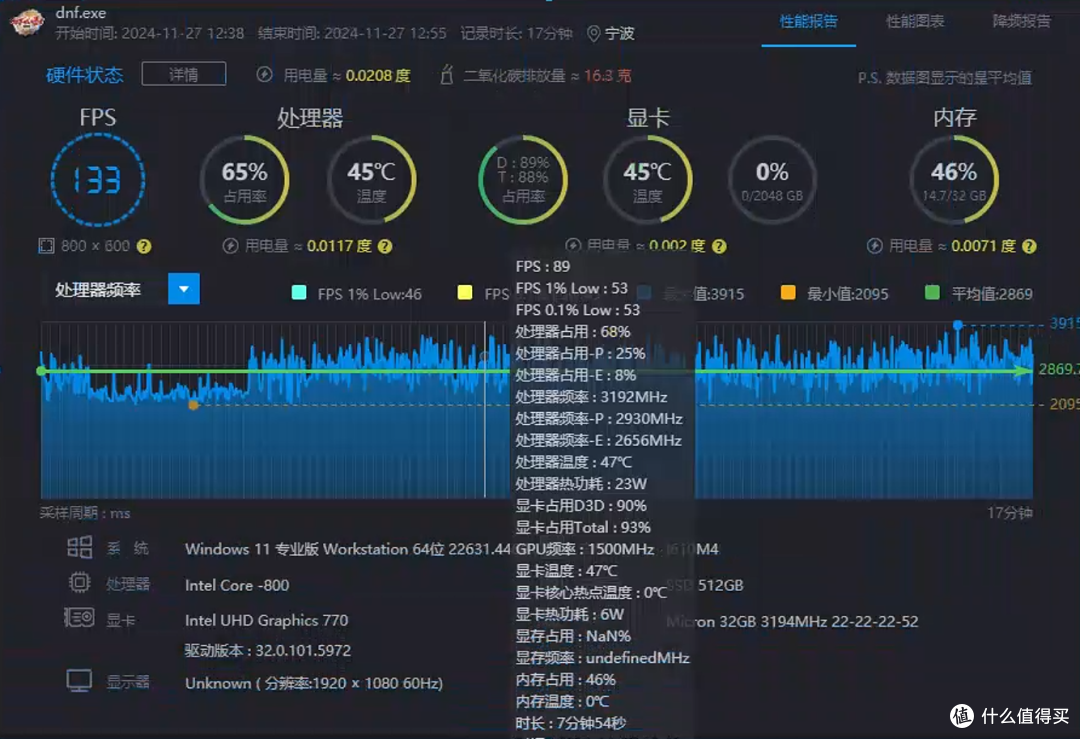Switch to the 降频报告 tab
The height and width of the screenshot is (739, 1080).
(1021, 21)
